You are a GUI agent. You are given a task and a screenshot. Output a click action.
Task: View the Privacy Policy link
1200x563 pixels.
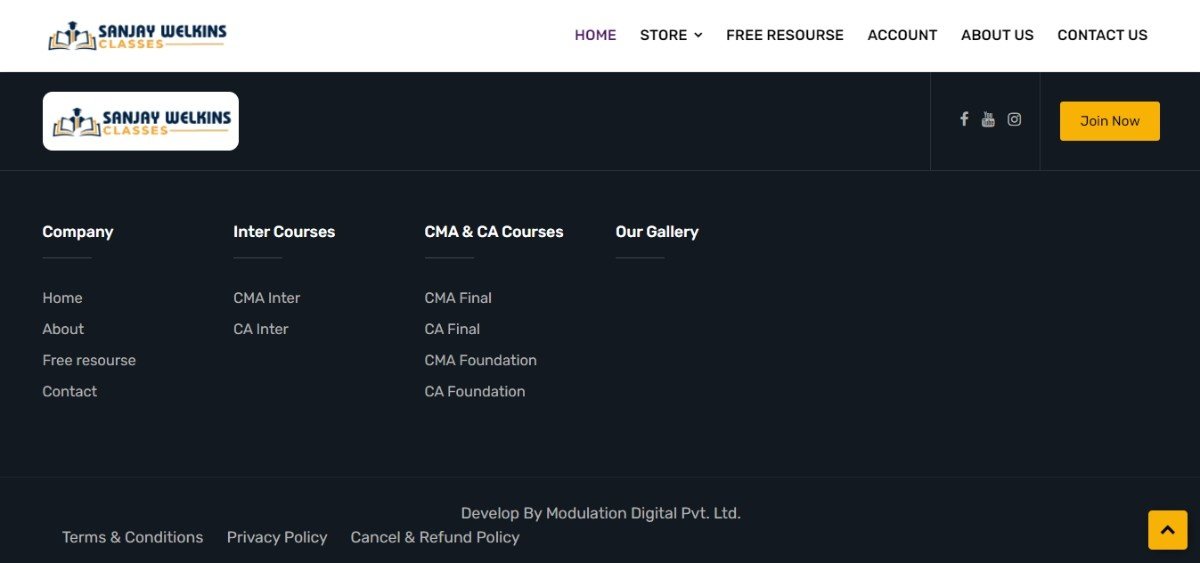[x=277, y=537]
